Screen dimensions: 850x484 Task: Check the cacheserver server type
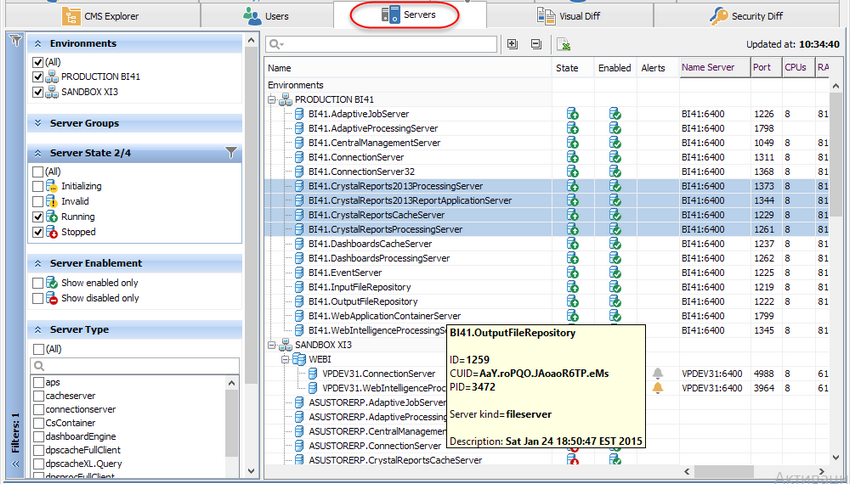click(38, 396)
